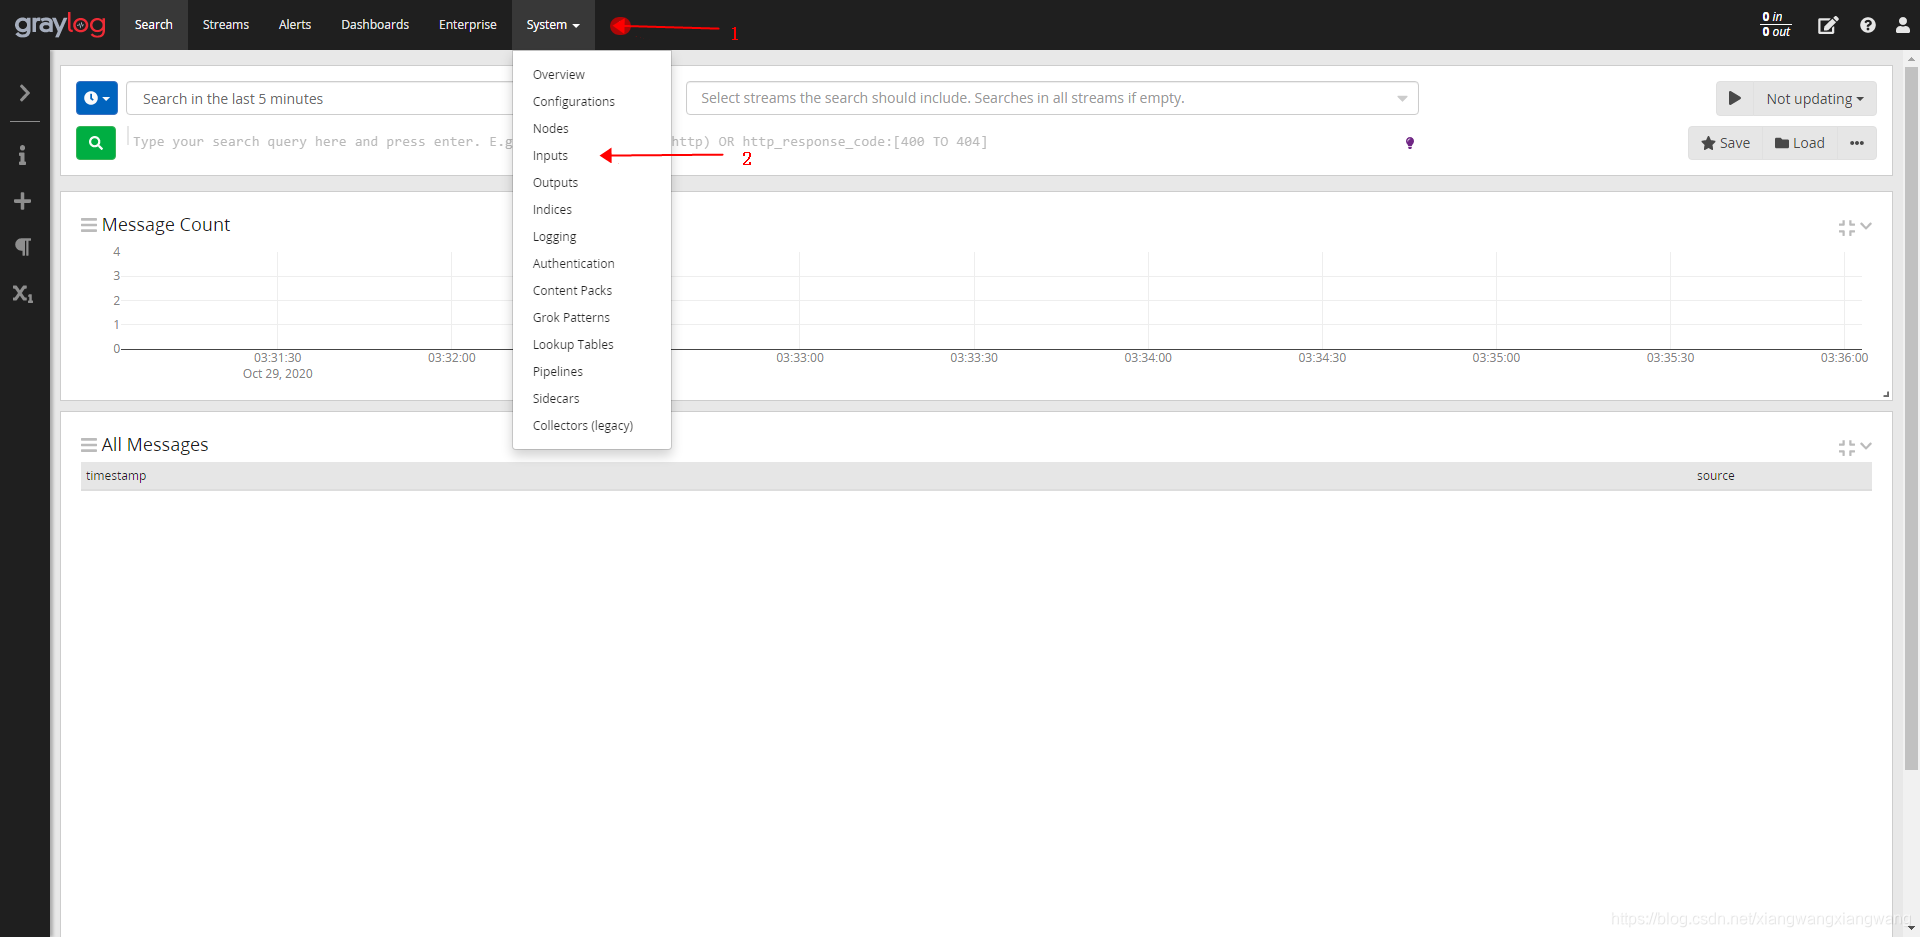Open the sidebar description info icon
This screenshot has width=1920, height=937.
[x=22, y=155]
